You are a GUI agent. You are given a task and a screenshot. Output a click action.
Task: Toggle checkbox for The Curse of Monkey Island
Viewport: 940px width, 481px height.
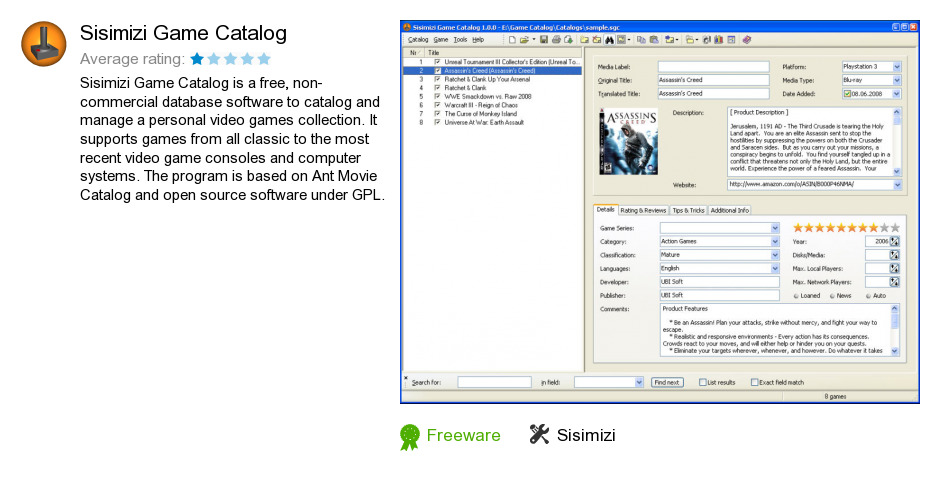(438, 113)
